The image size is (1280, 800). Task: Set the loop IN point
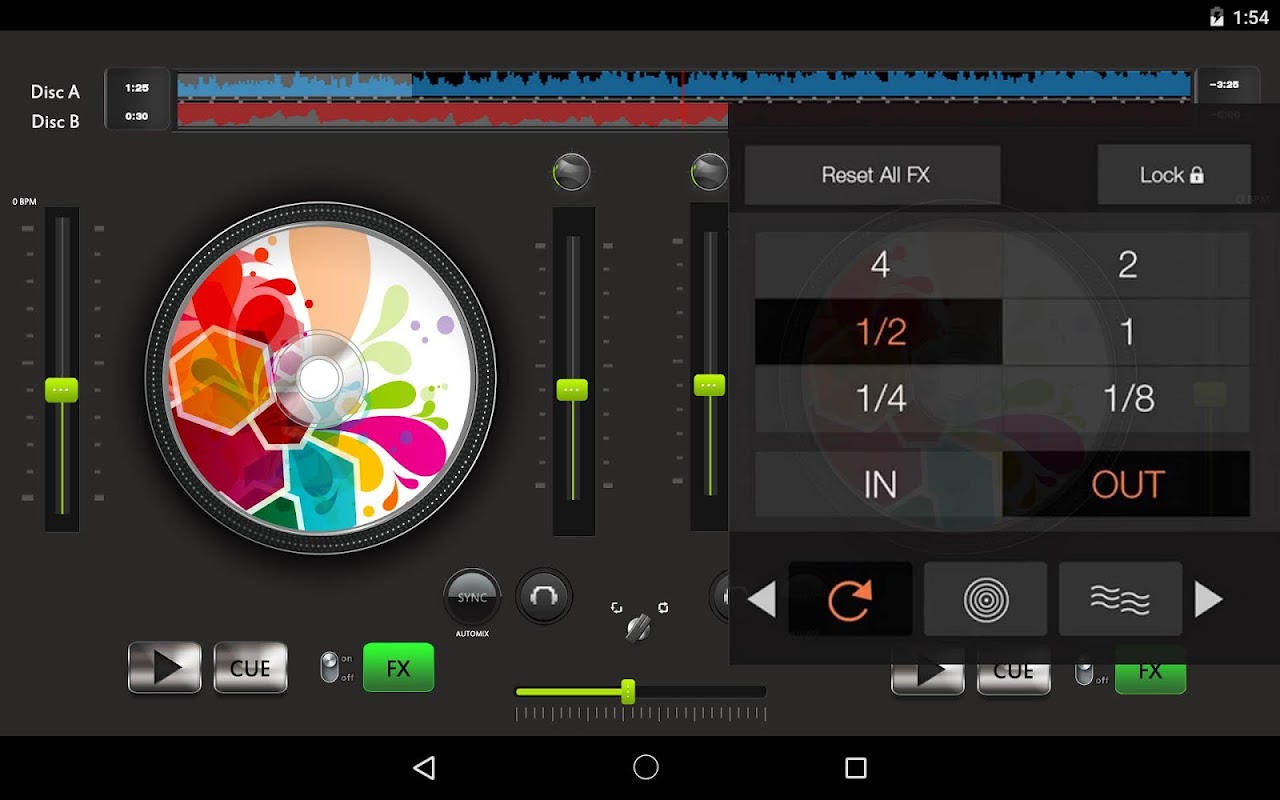pos(879,484)
